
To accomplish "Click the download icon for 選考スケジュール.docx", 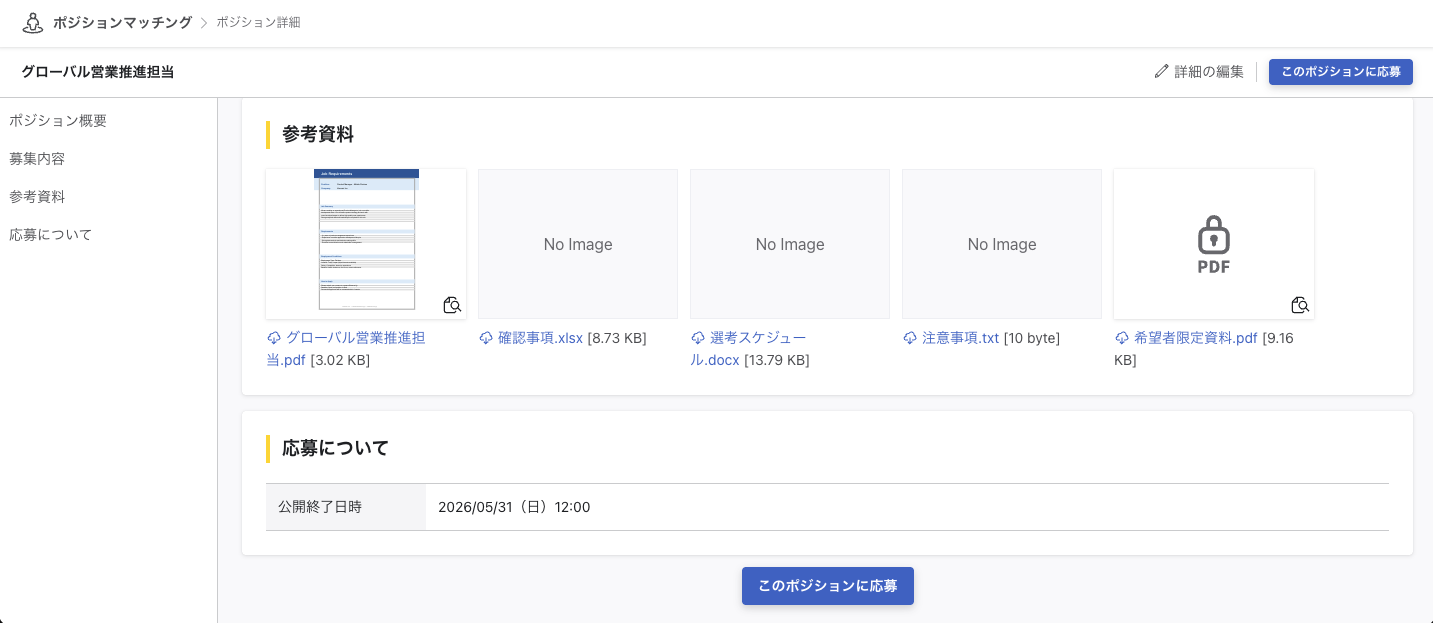I will (698, 338).
